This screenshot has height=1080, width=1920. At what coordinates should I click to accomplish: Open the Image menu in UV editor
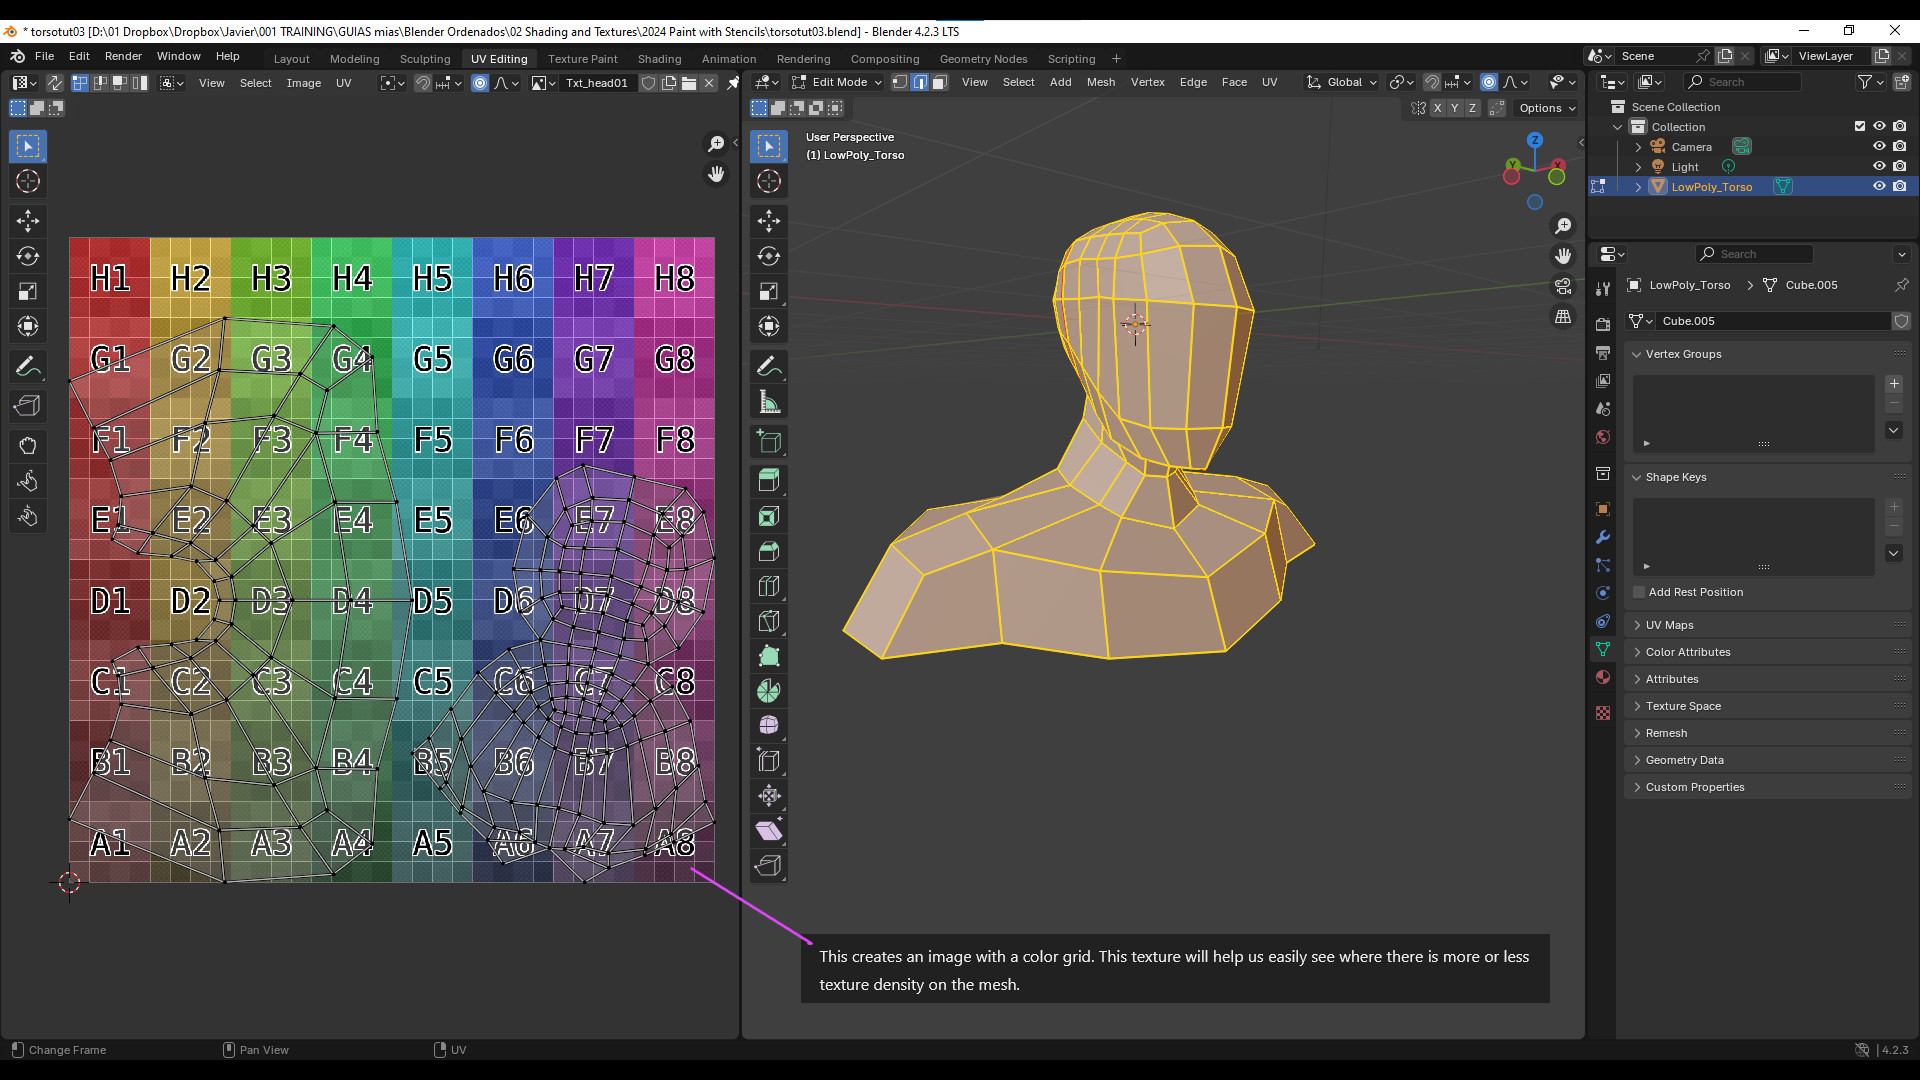pos(304,83)
